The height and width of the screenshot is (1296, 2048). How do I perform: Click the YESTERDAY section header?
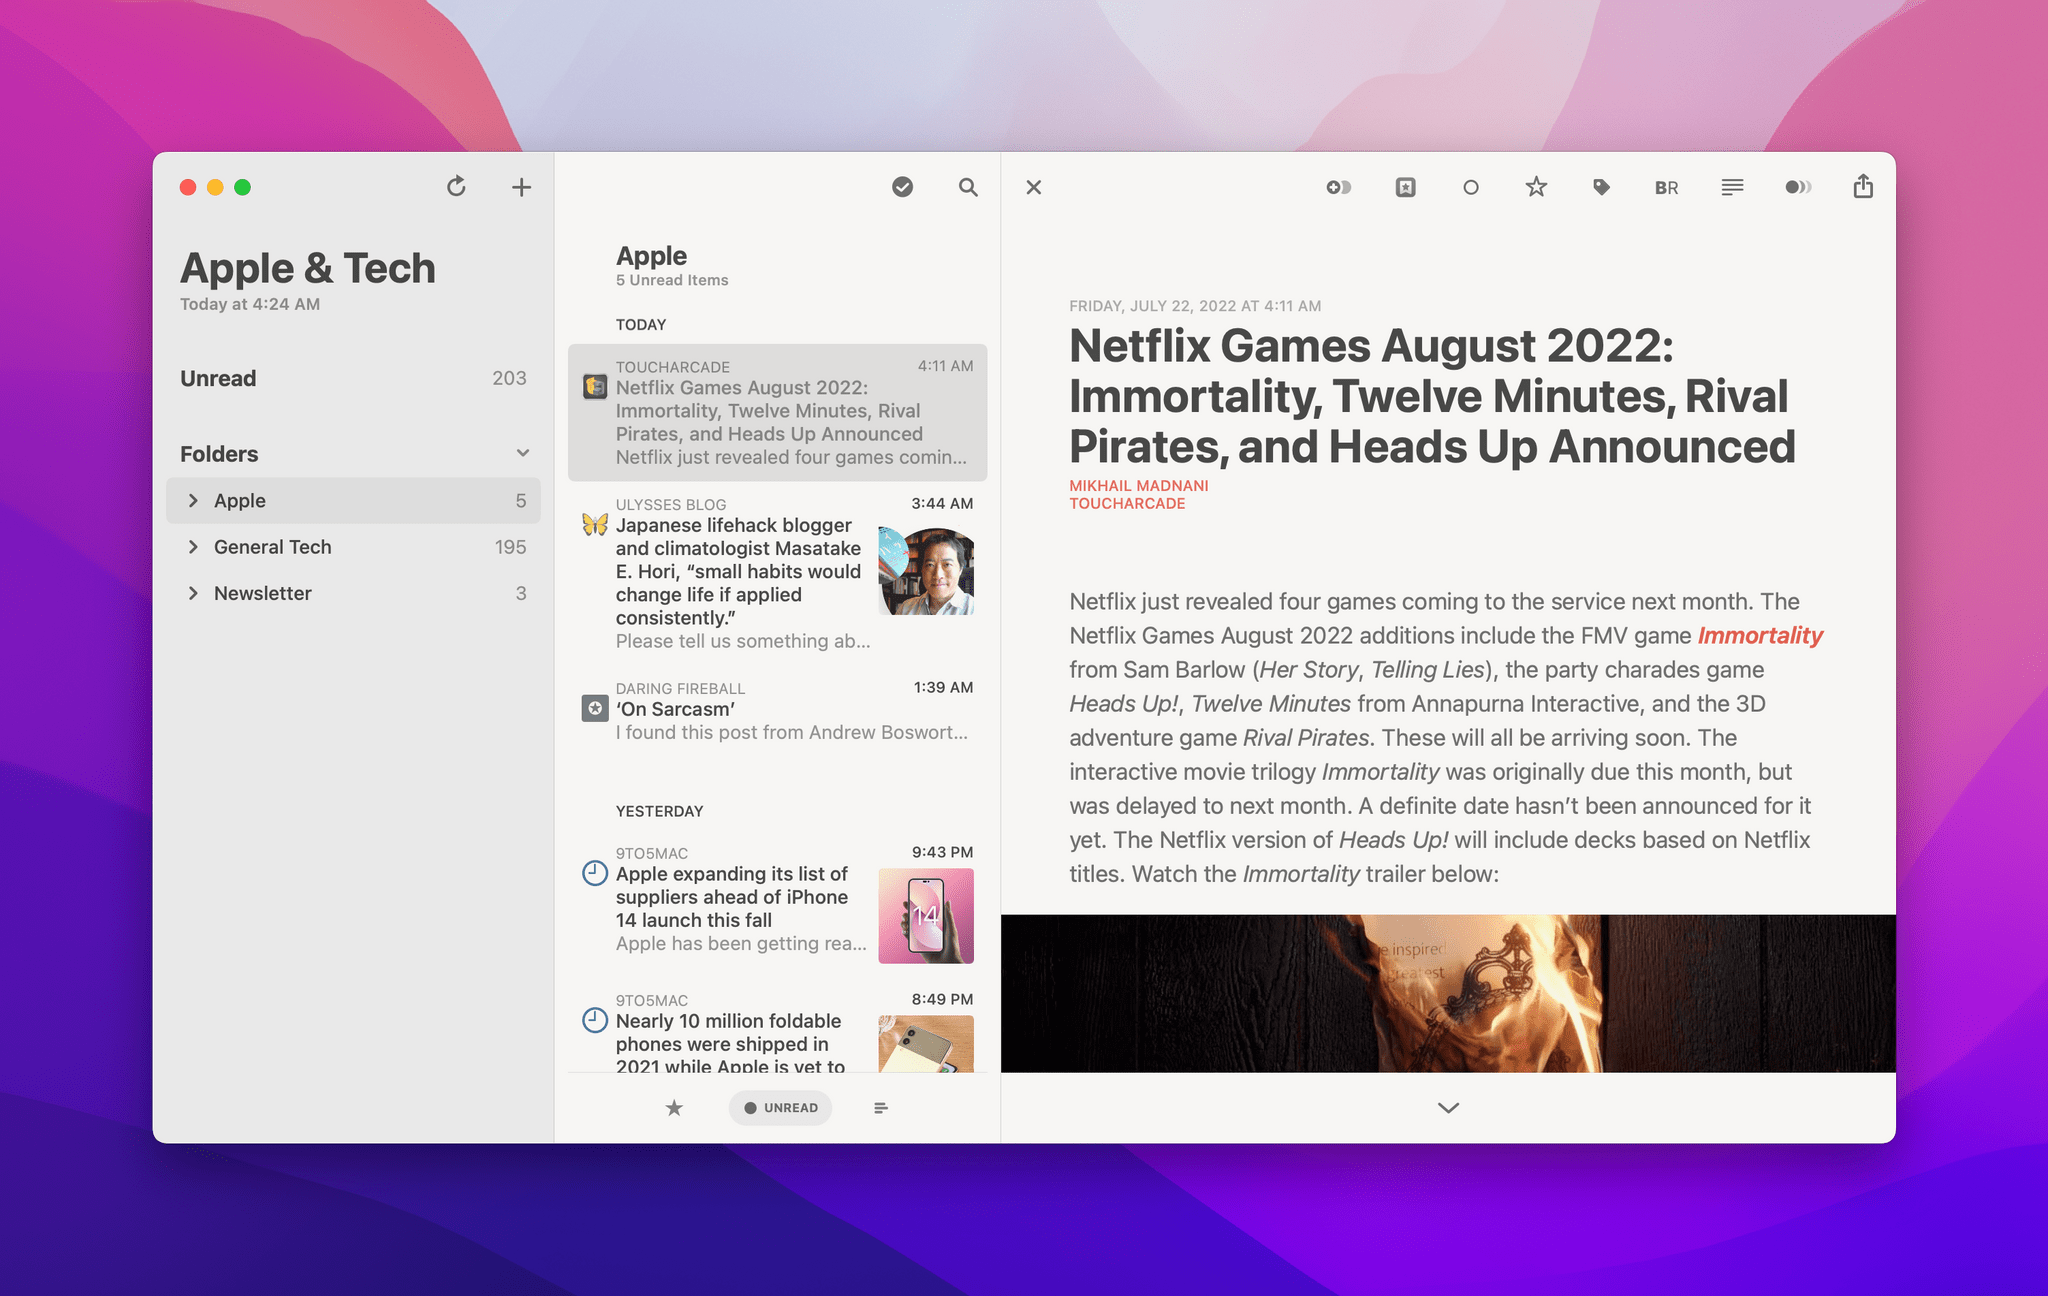[659, 811]
